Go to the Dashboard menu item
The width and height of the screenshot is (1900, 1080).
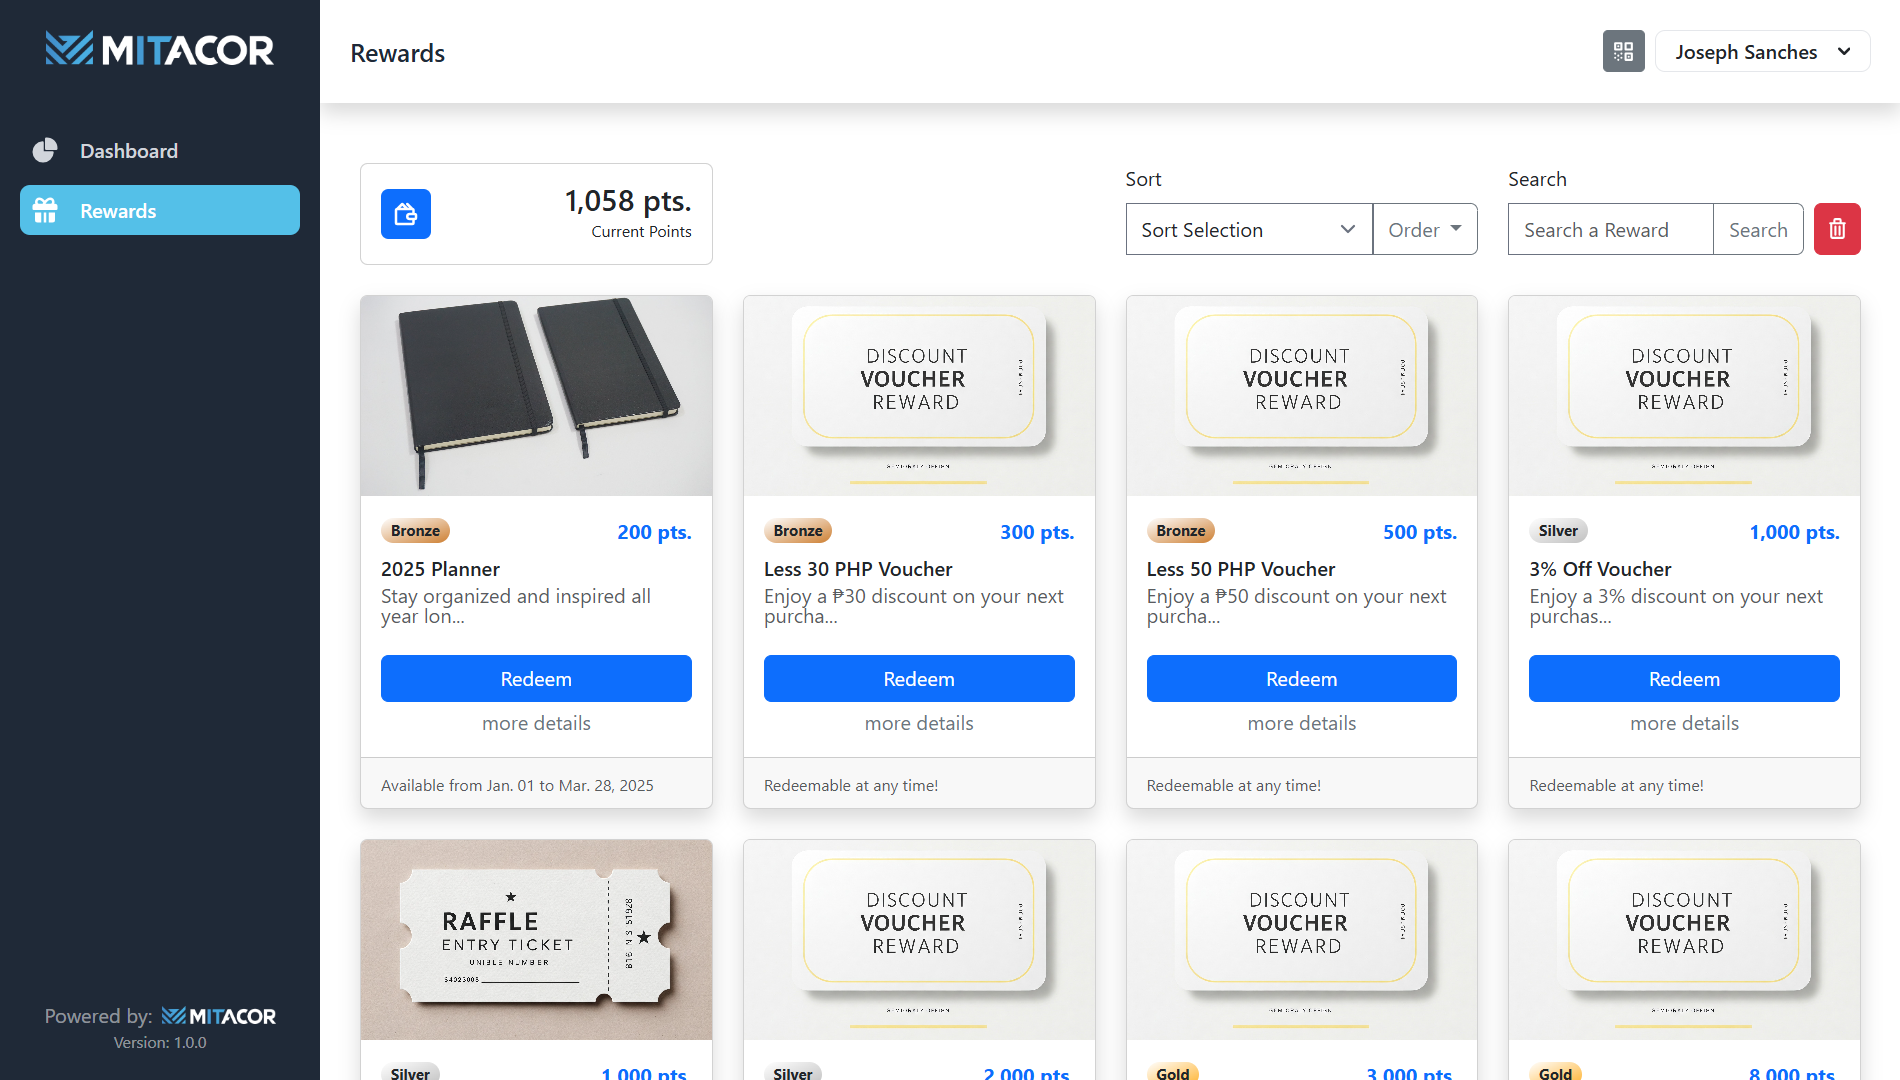(x=129, y=151)
